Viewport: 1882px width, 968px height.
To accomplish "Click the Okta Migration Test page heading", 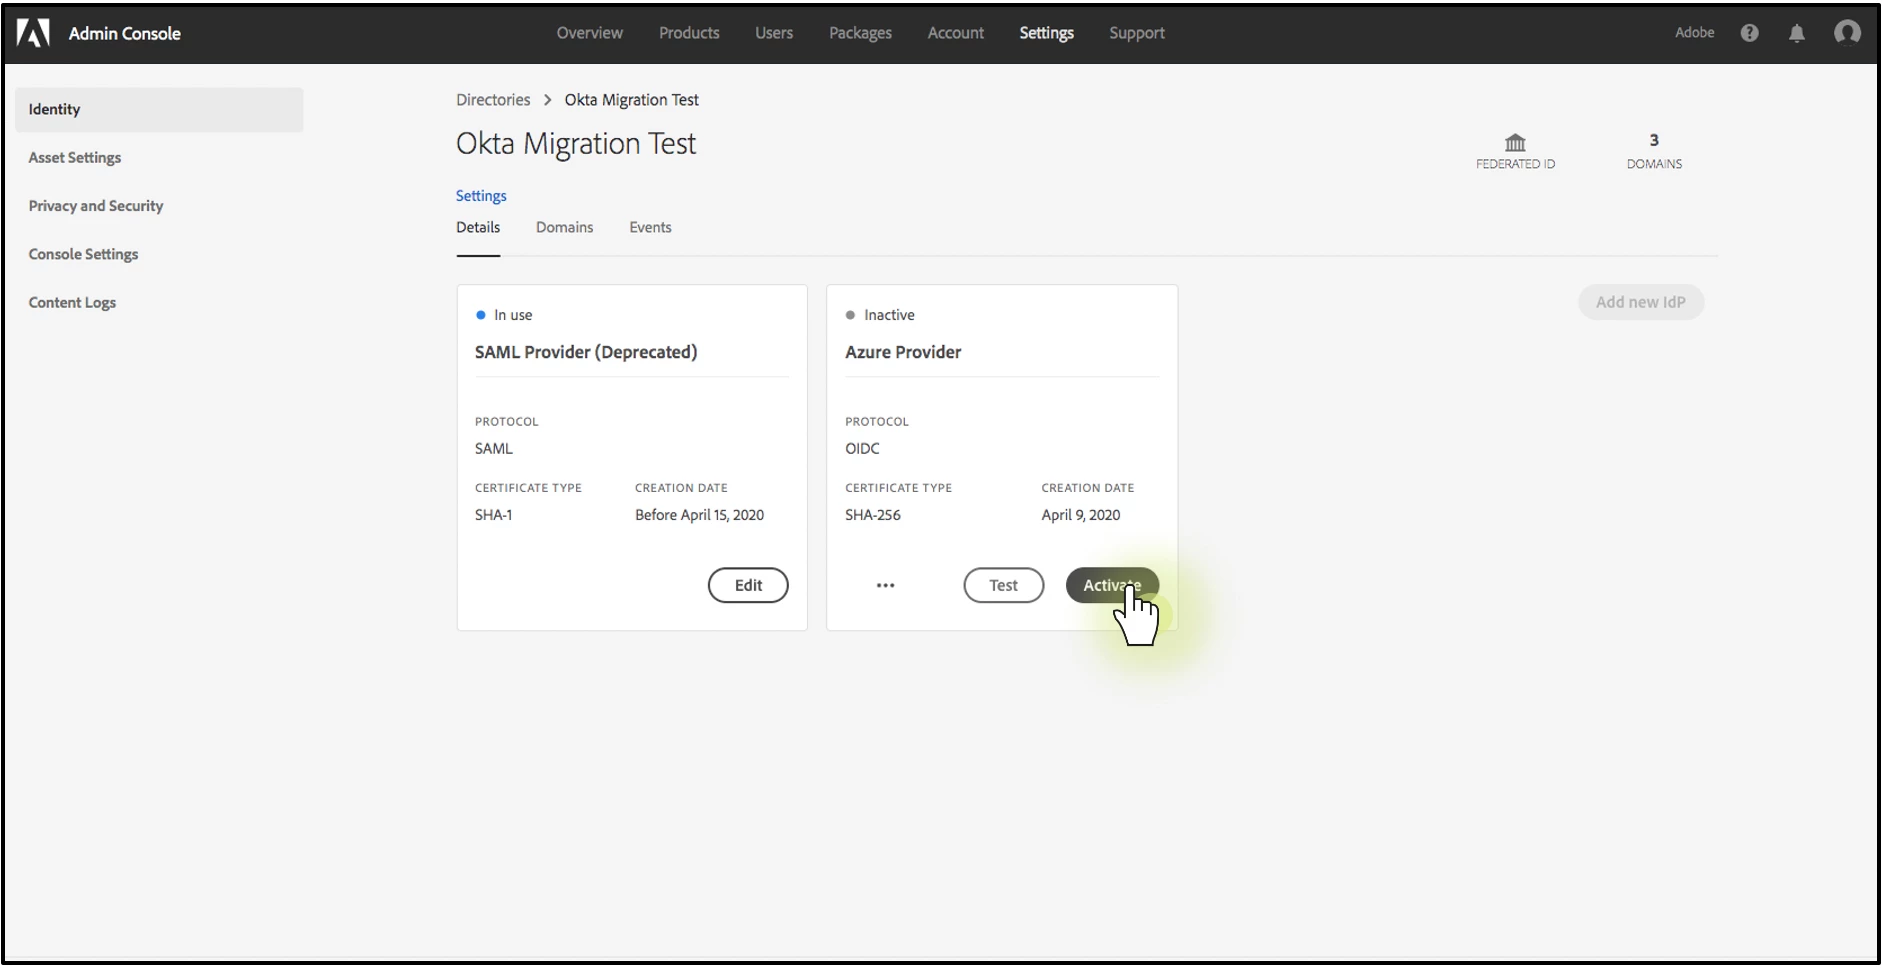I will (576, 144).
